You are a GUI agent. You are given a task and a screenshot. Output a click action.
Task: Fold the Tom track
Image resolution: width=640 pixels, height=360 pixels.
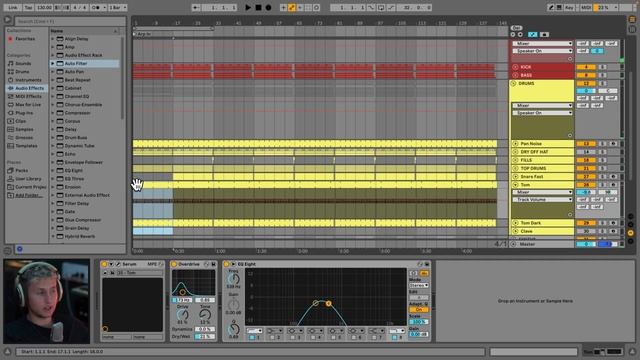515,184
